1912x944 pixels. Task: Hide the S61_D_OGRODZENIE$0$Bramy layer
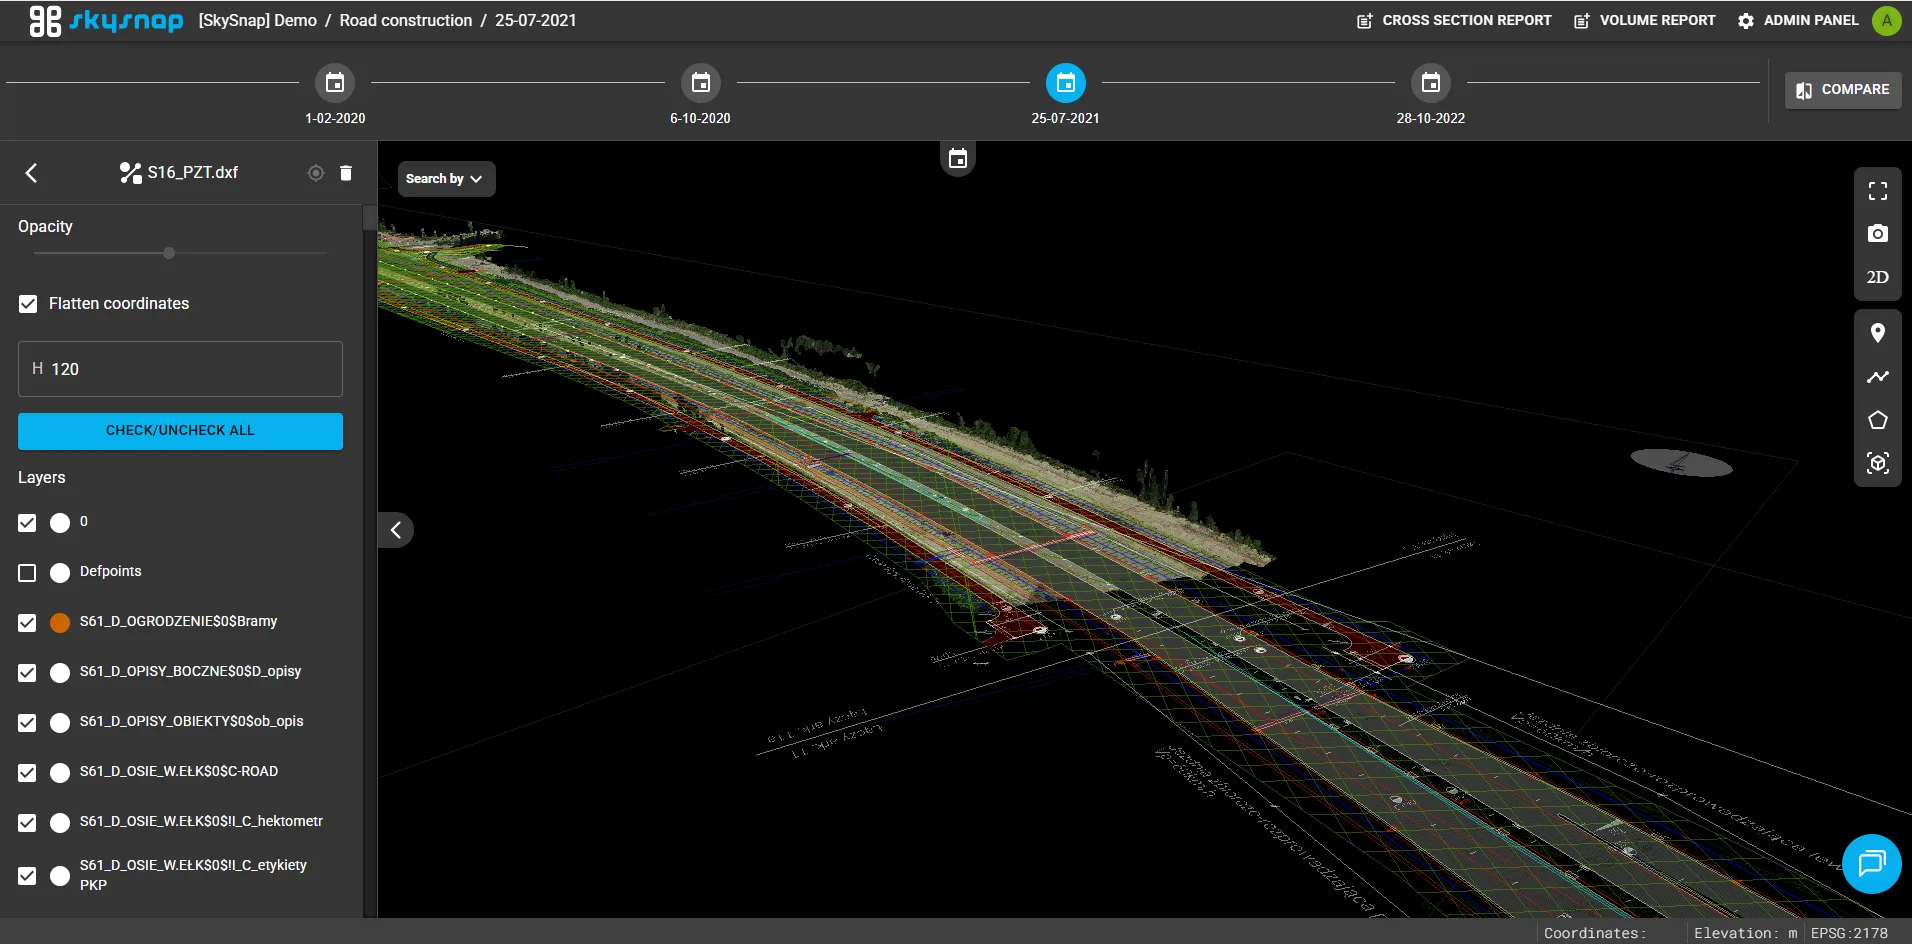click(27, 623)
